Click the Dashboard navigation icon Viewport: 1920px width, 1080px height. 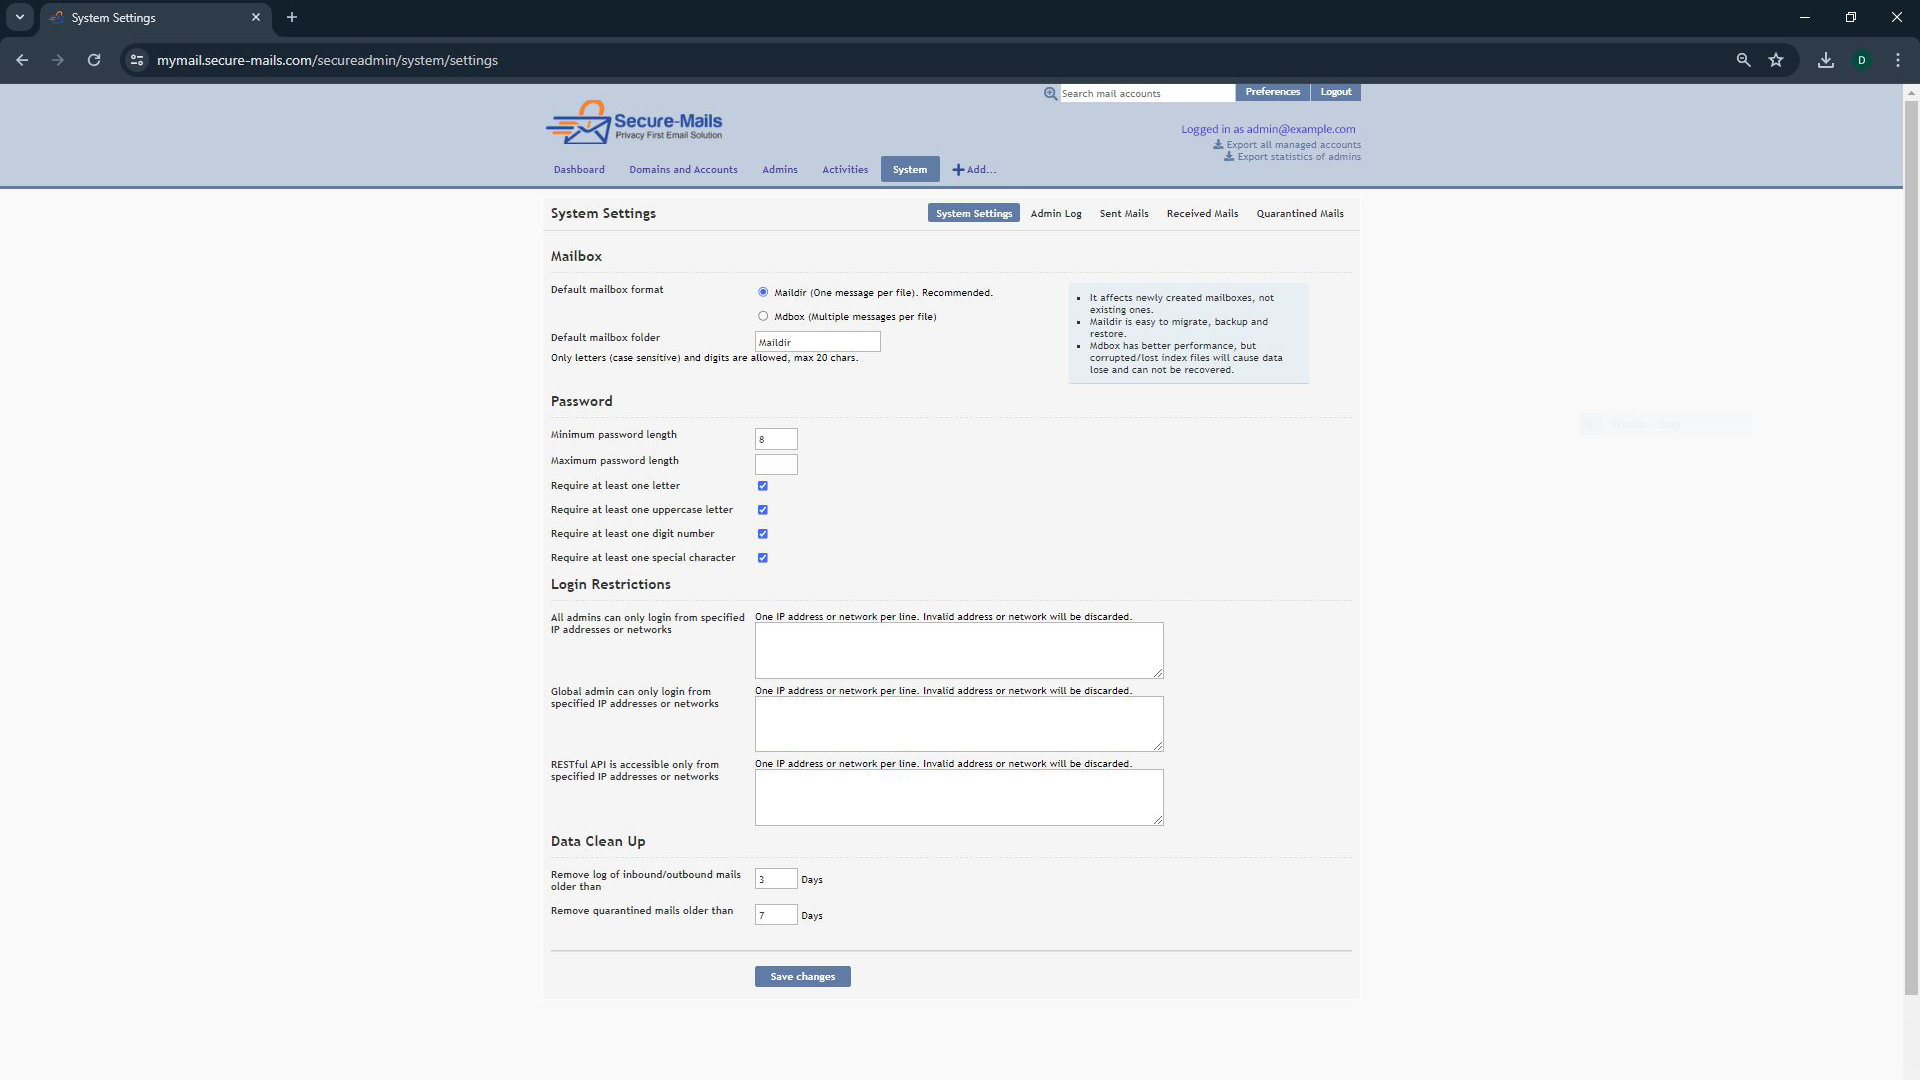click(x=579, y=169)
